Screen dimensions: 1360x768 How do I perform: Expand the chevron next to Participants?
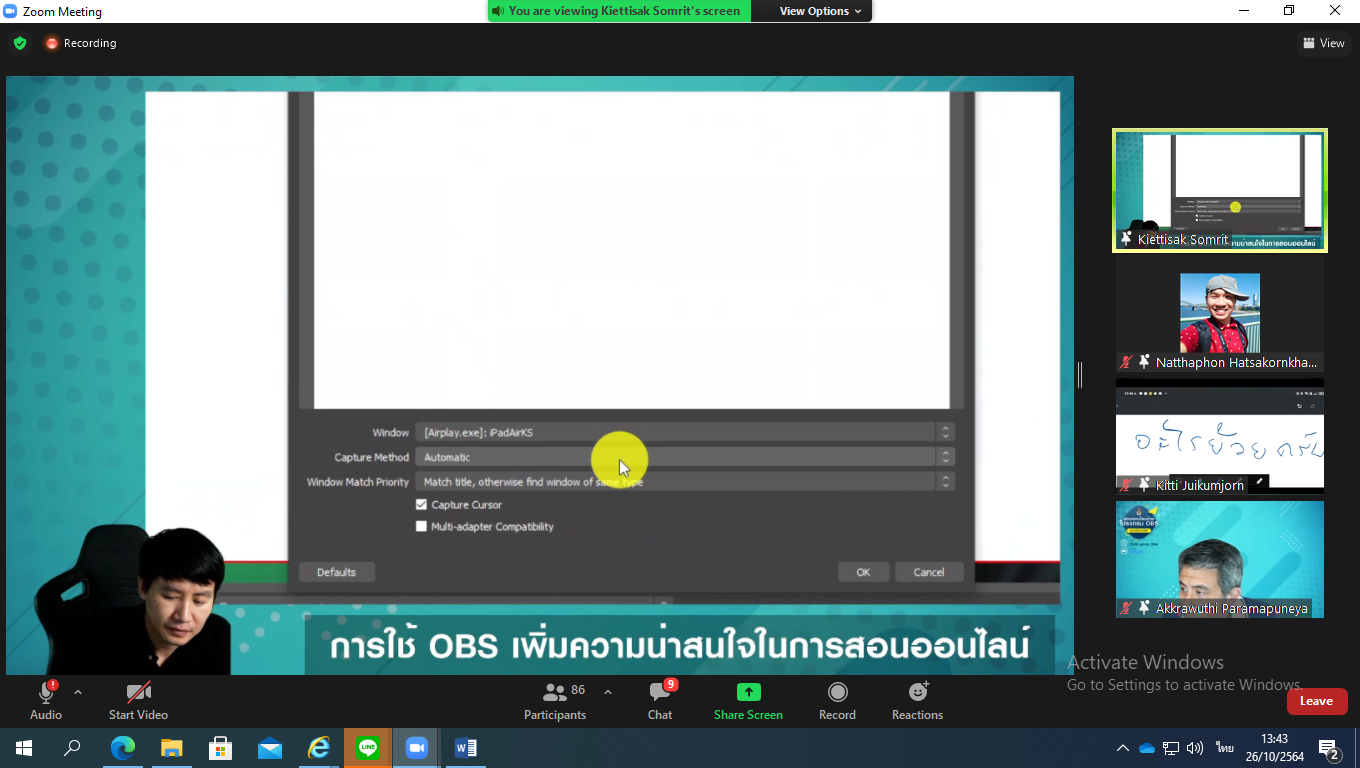point(607,692)
